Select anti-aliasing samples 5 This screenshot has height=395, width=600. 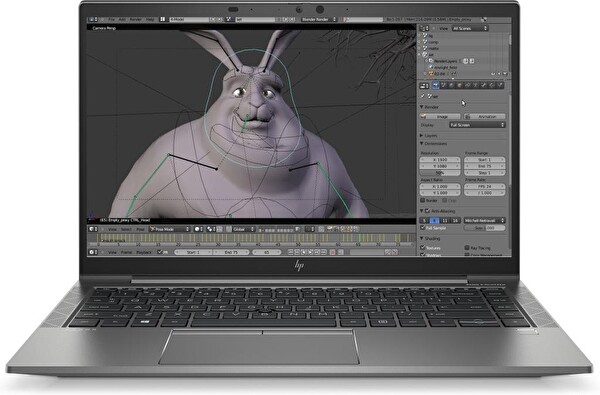pyautogui.click(x=424, y=220)
